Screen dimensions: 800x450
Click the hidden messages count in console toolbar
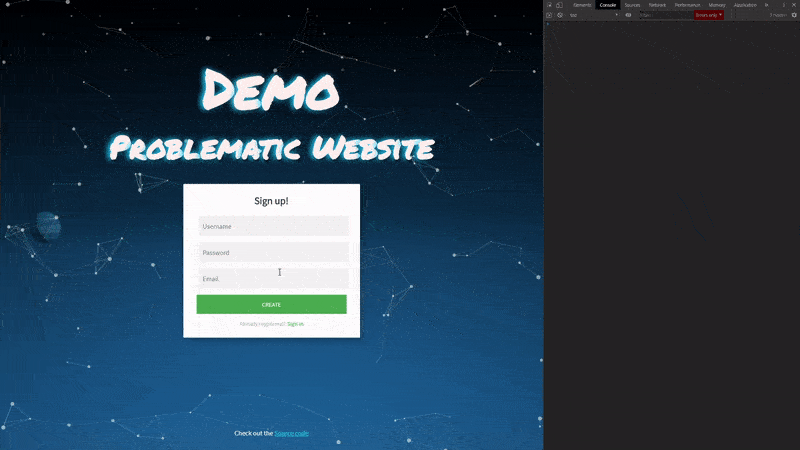pyautogui.click(x=778, y=15)
